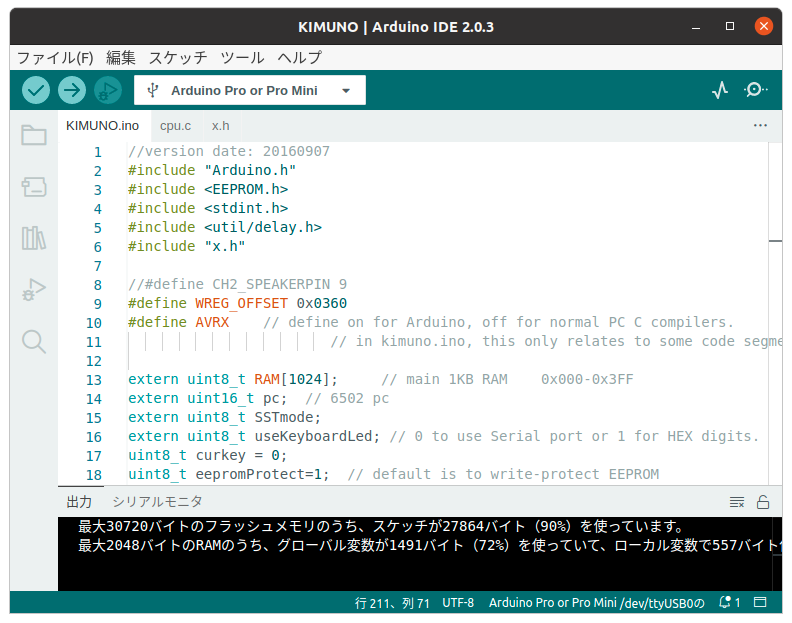
Task: Click <util/delay.h> in the code
Action: point(263,227)
